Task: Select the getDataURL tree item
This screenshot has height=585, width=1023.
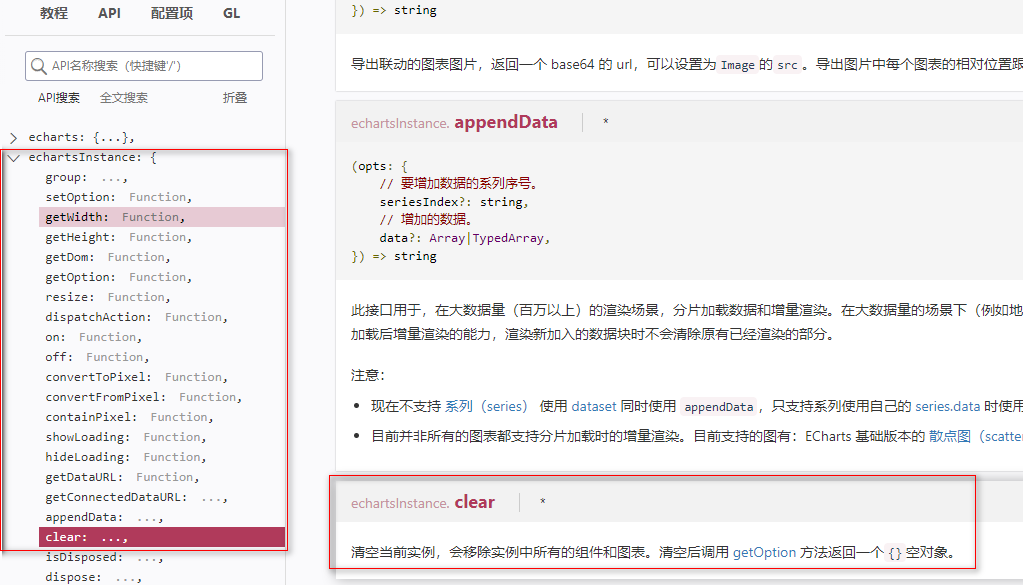Action: tap(162, 477)
